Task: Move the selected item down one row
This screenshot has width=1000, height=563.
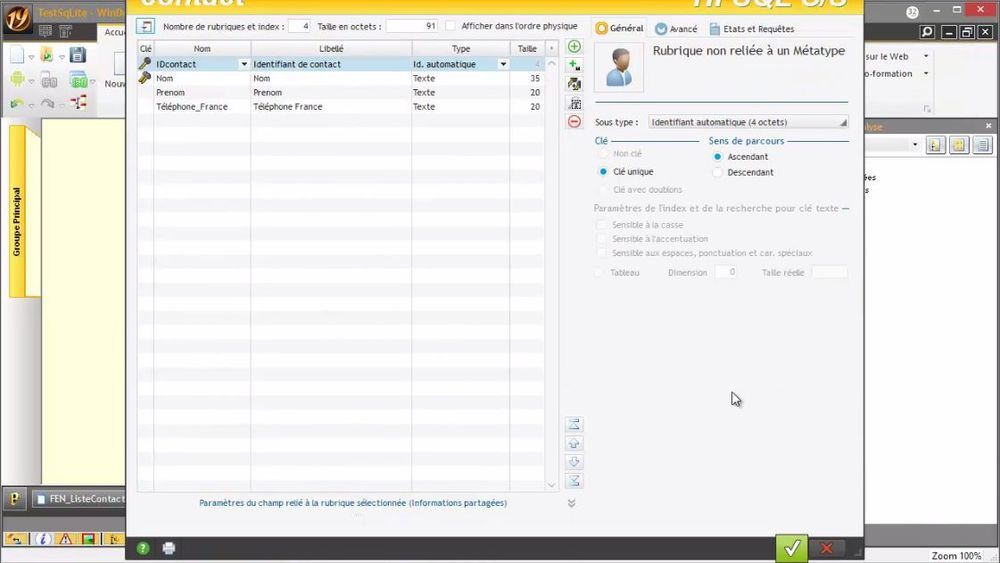Action: coord(573,462)
